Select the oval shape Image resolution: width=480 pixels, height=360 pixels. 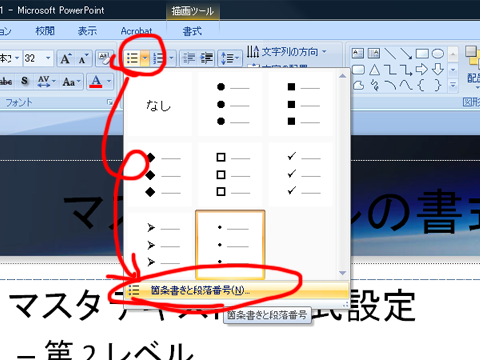[438, 53]
